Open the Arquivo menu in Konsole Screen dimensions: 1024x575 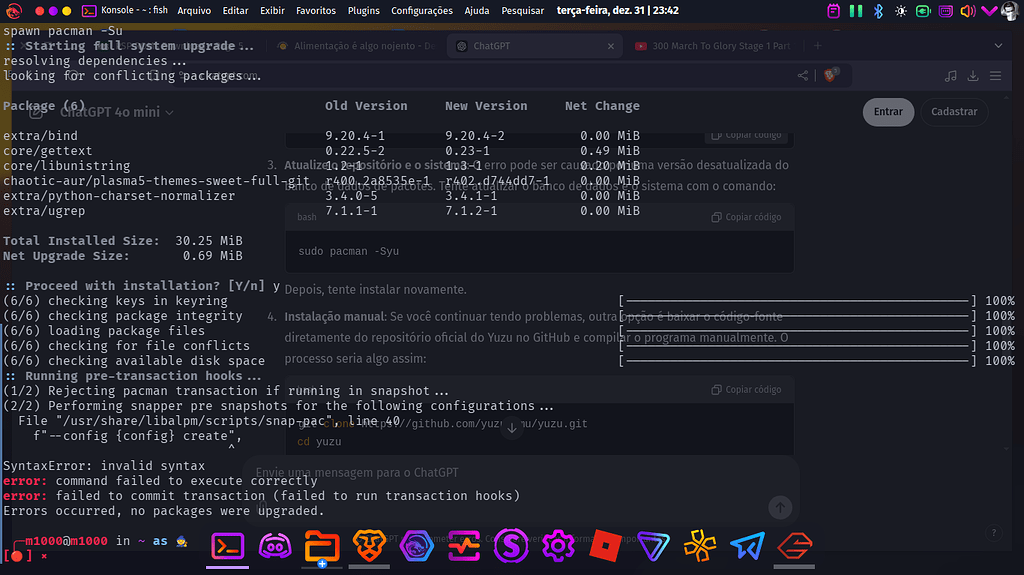194,10
